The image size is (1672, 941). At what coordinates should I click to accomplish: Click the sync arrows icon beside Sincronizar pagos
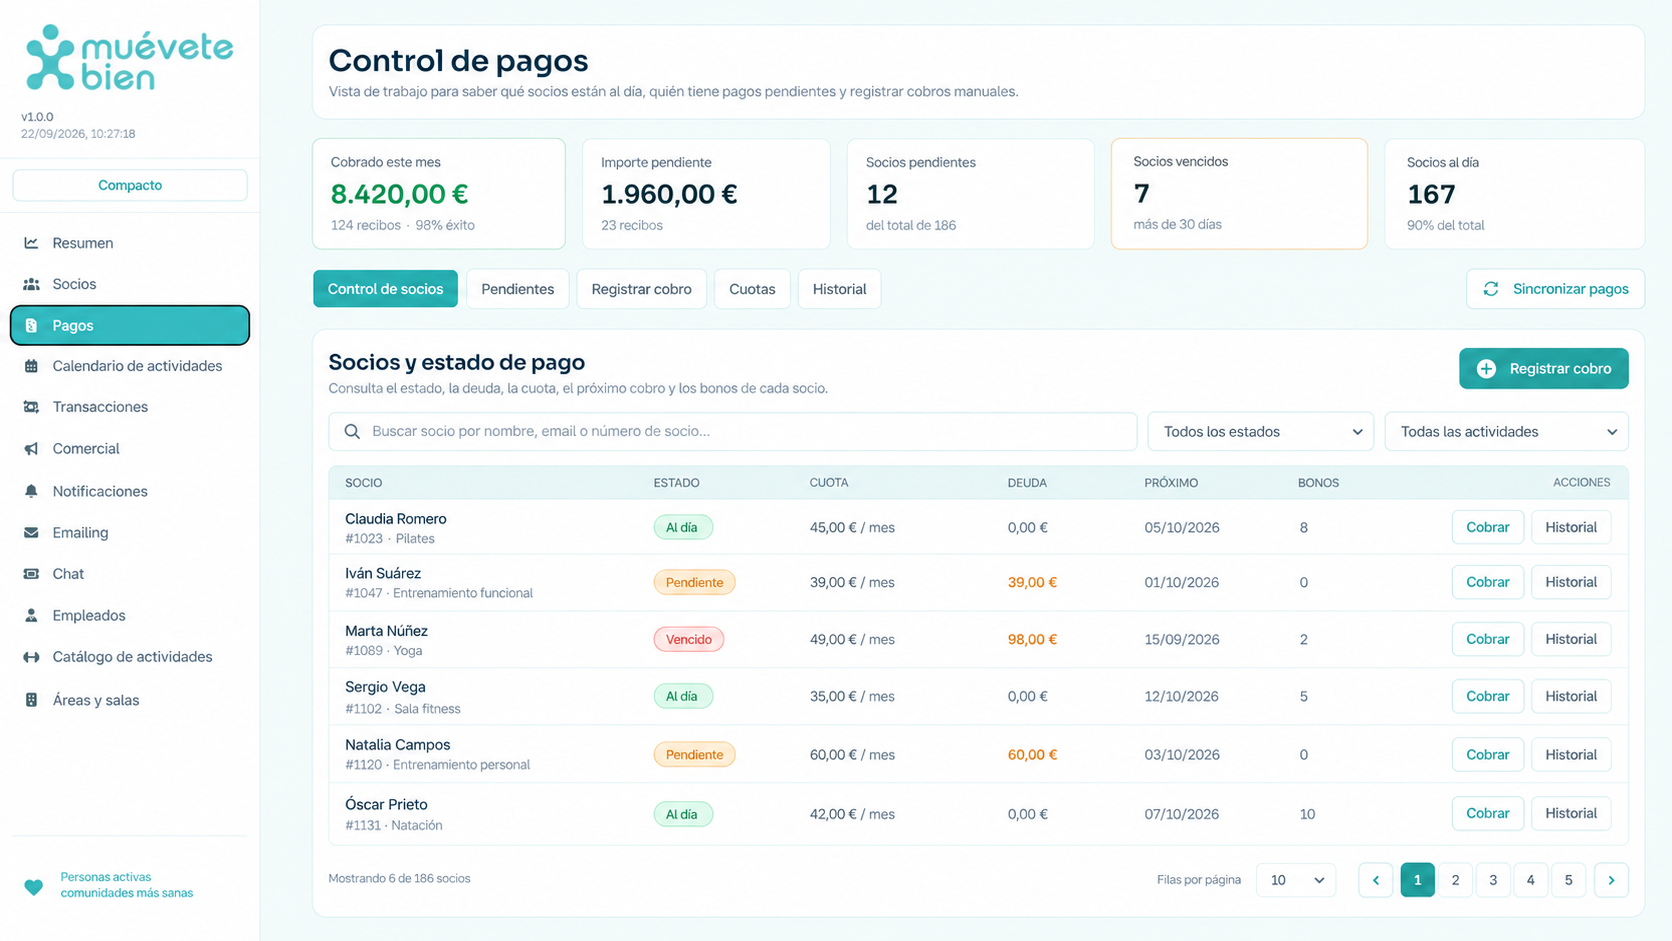coord(1491,289)
